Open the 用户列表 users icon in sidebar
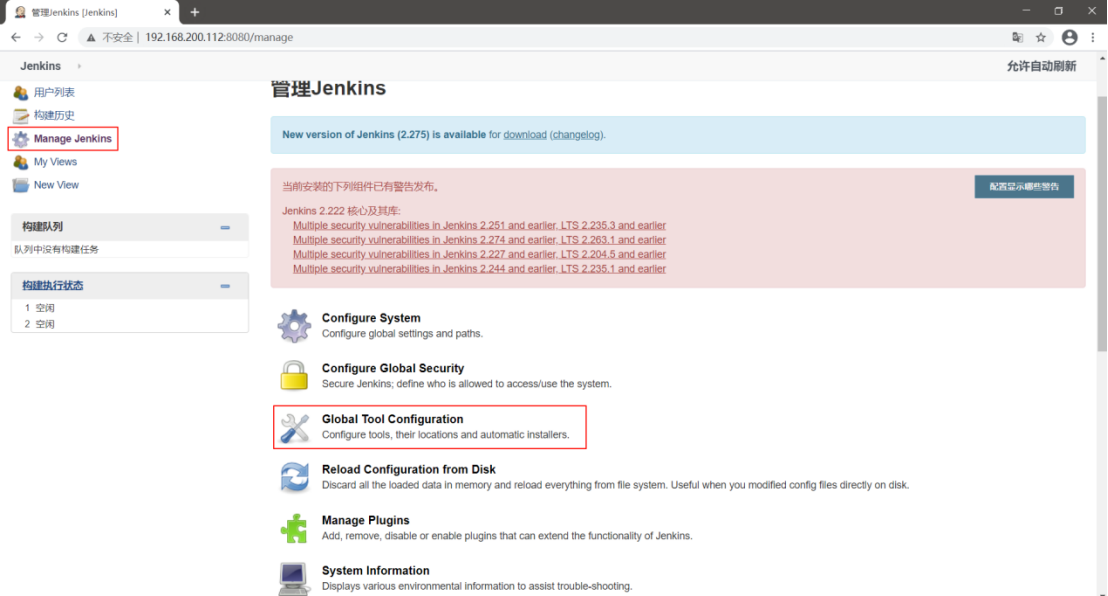 20,93
